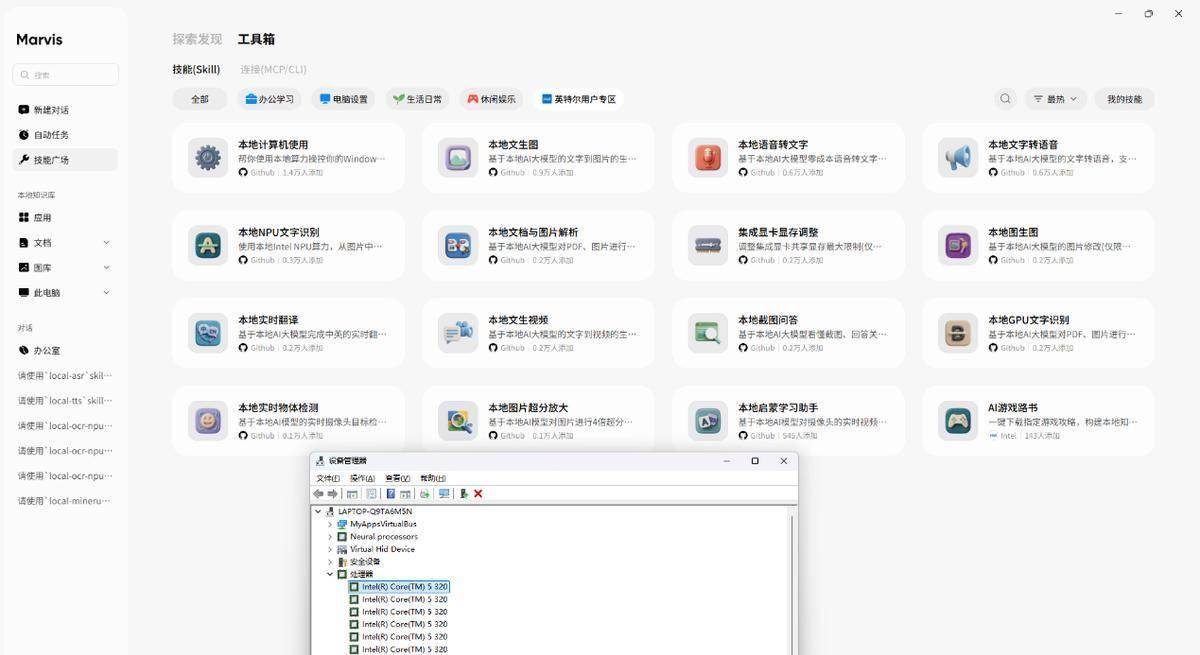The image size is (1200, 655).
Task: Filter skills by 休闲娱乐
Action: pos(491,99)
